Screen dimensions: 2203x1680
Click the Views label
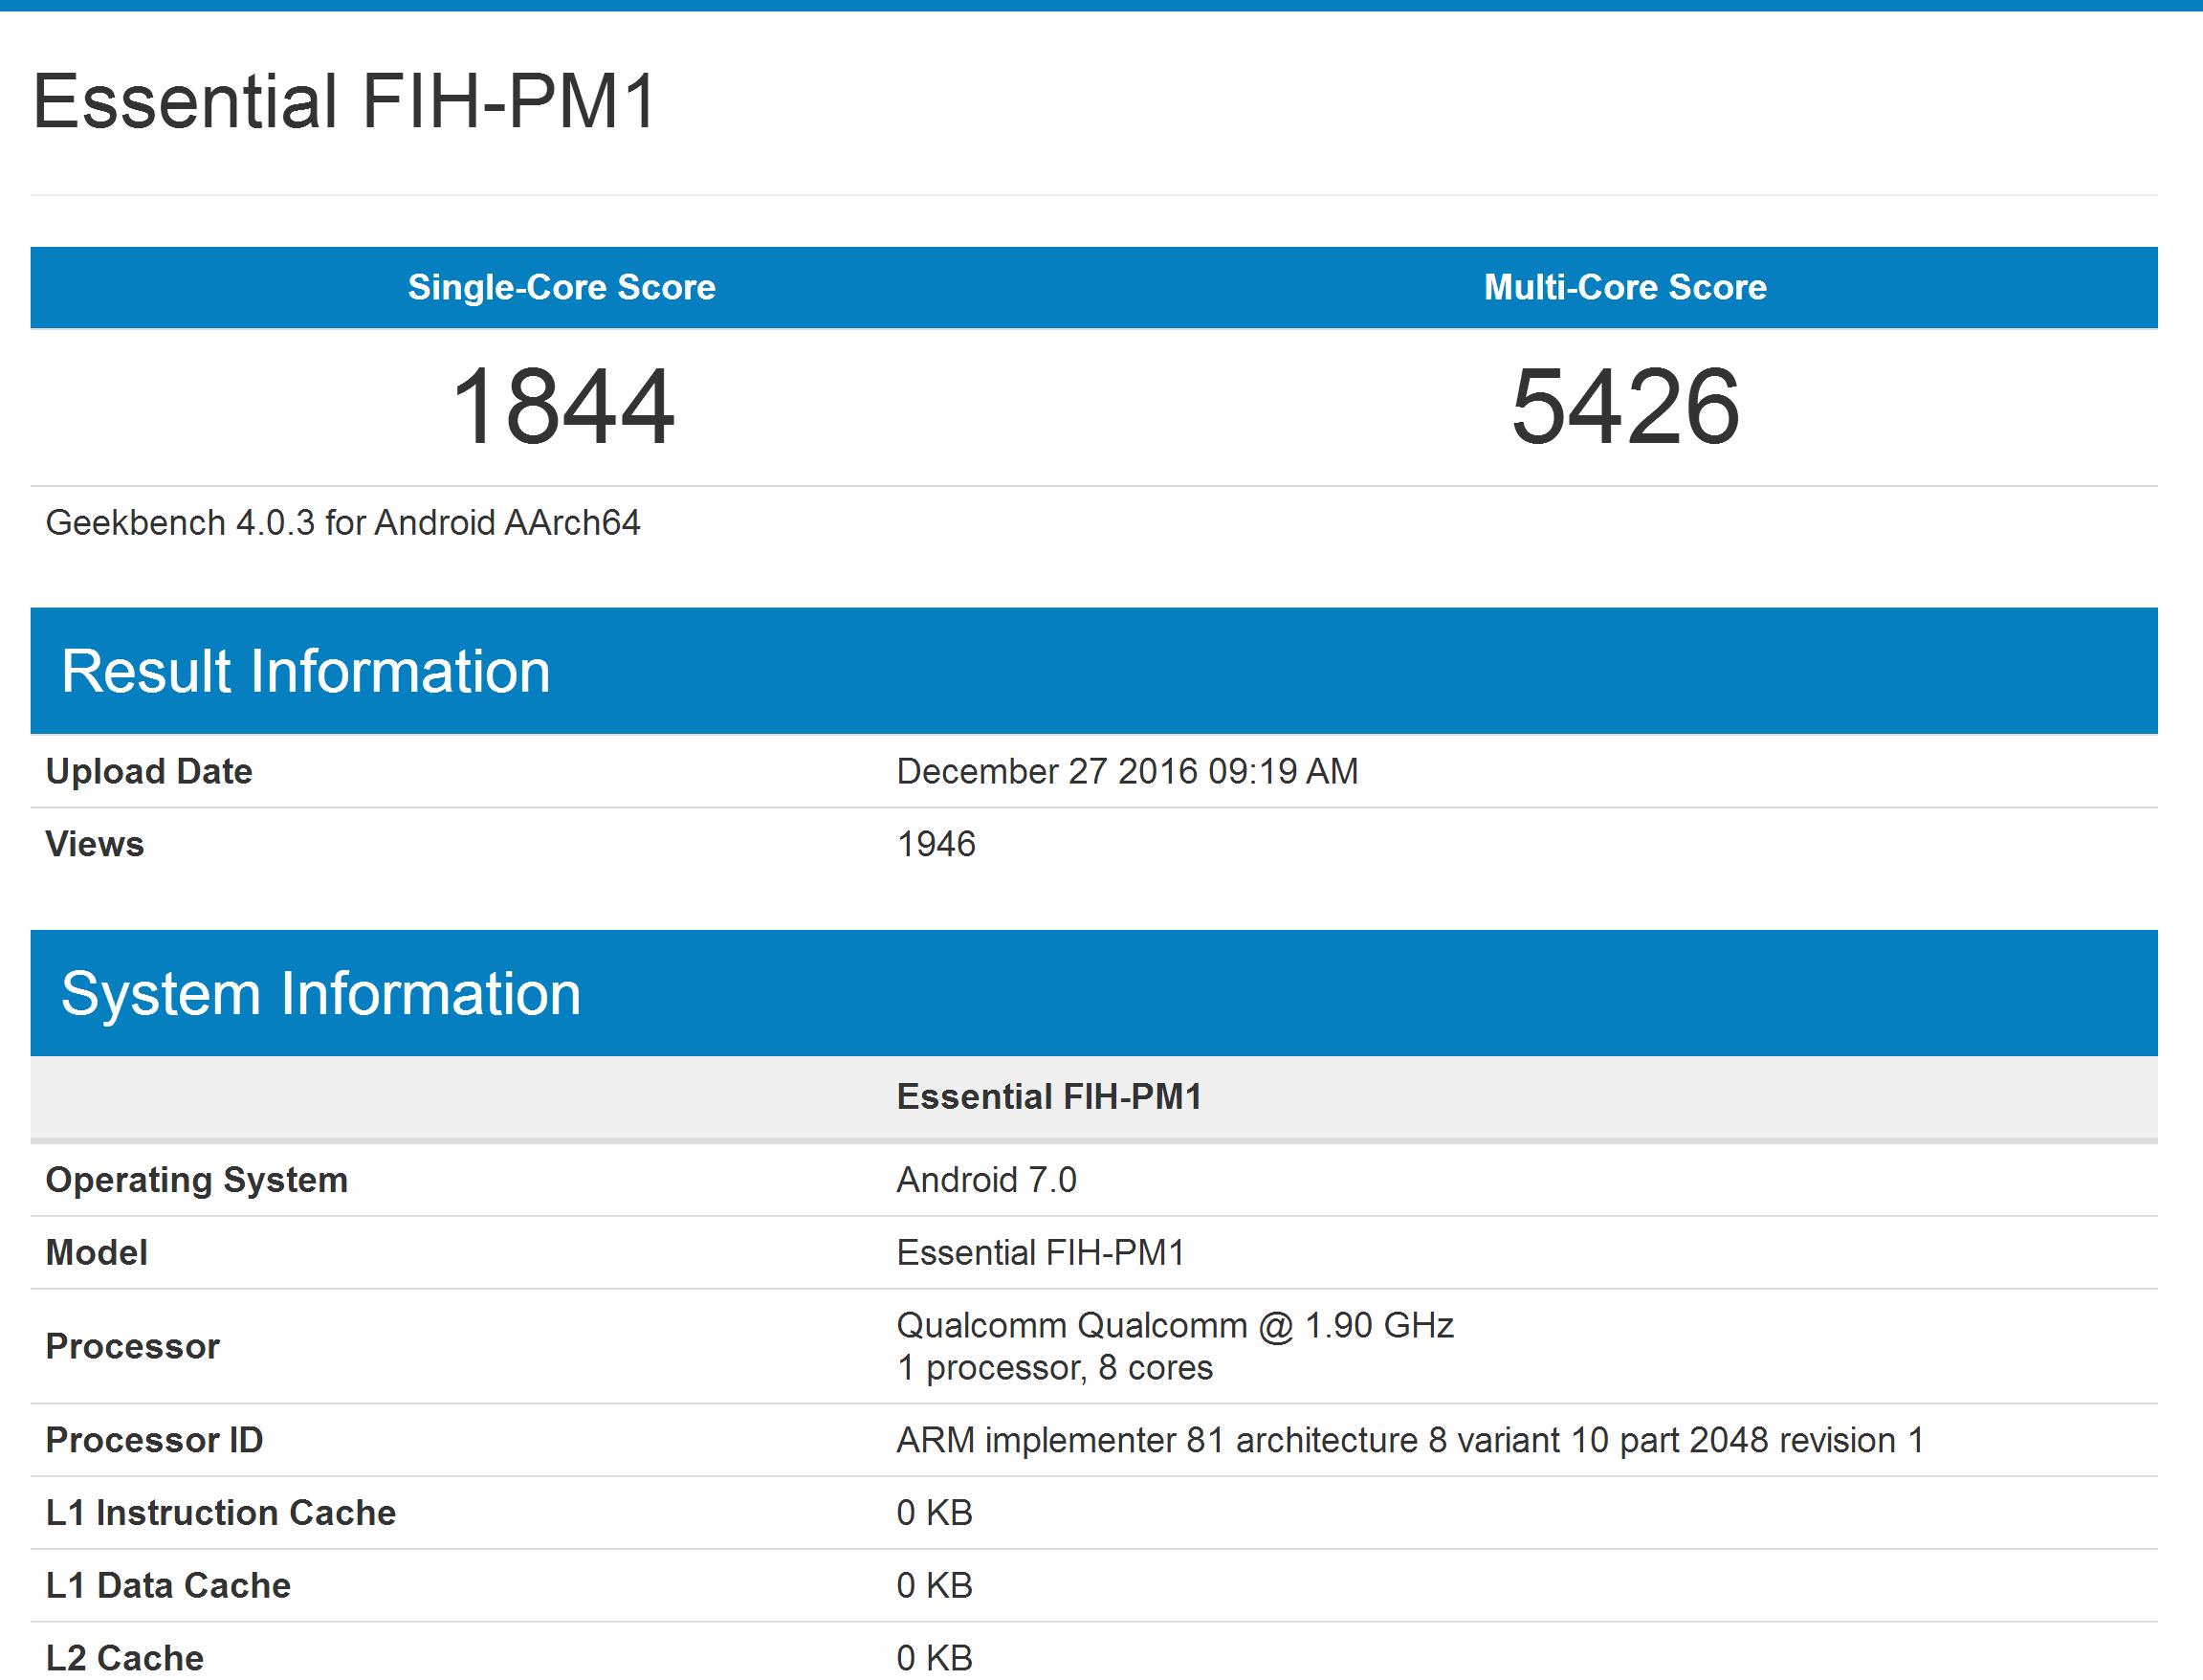[95, 844]
